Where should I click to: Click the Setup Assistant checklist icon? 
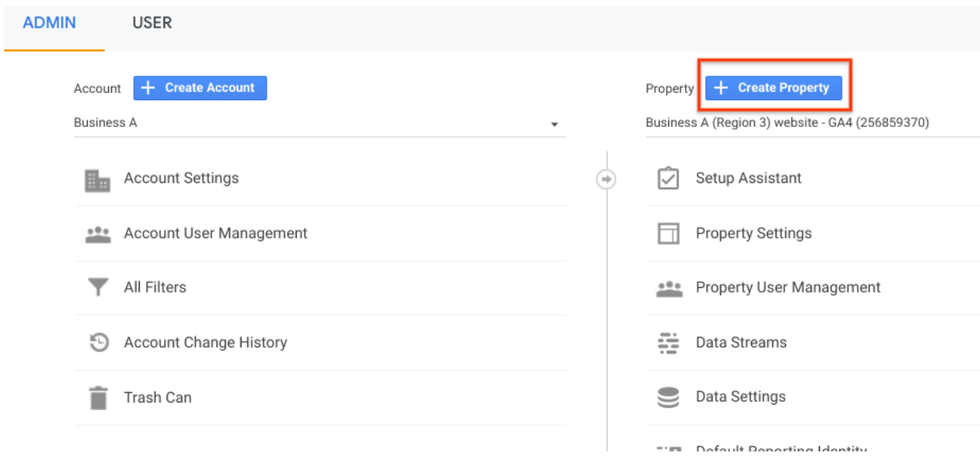[668, 179]
